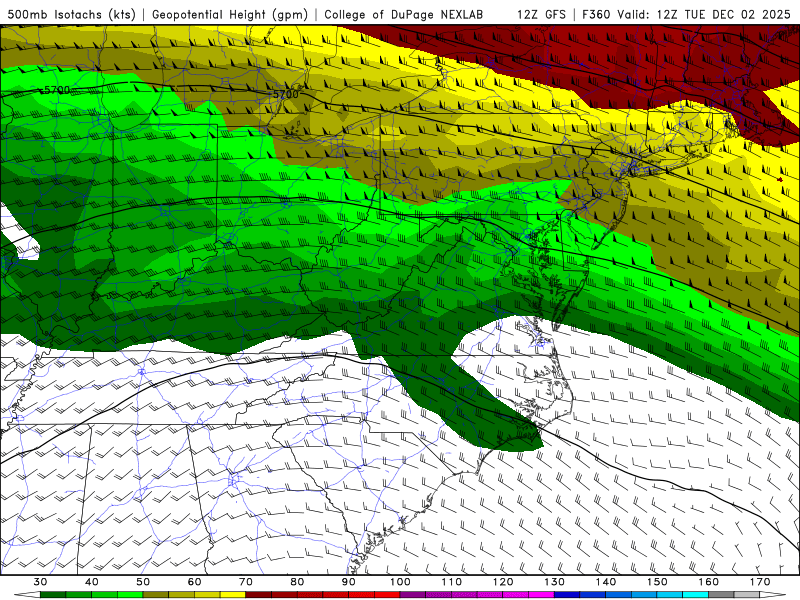
Task: Click the cyan color bar segment below 150
Action: (x=670, y=595)
